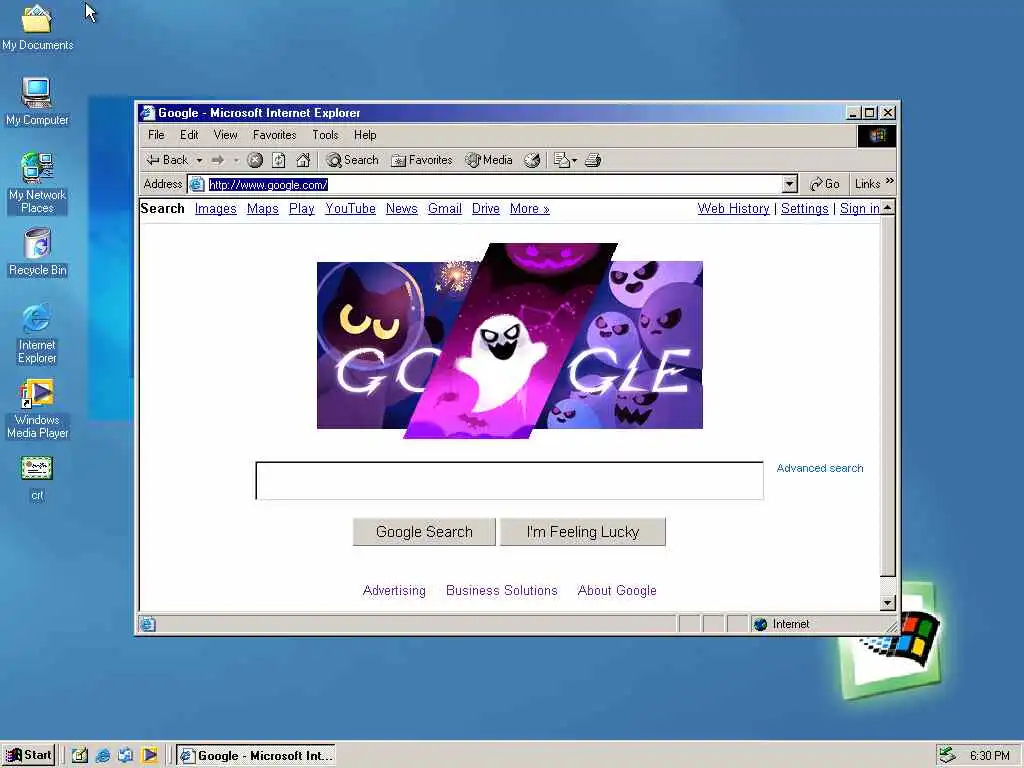
Task: Click the Halloween Google doodle
Action: pyautogui.click(x=509, y=341)
